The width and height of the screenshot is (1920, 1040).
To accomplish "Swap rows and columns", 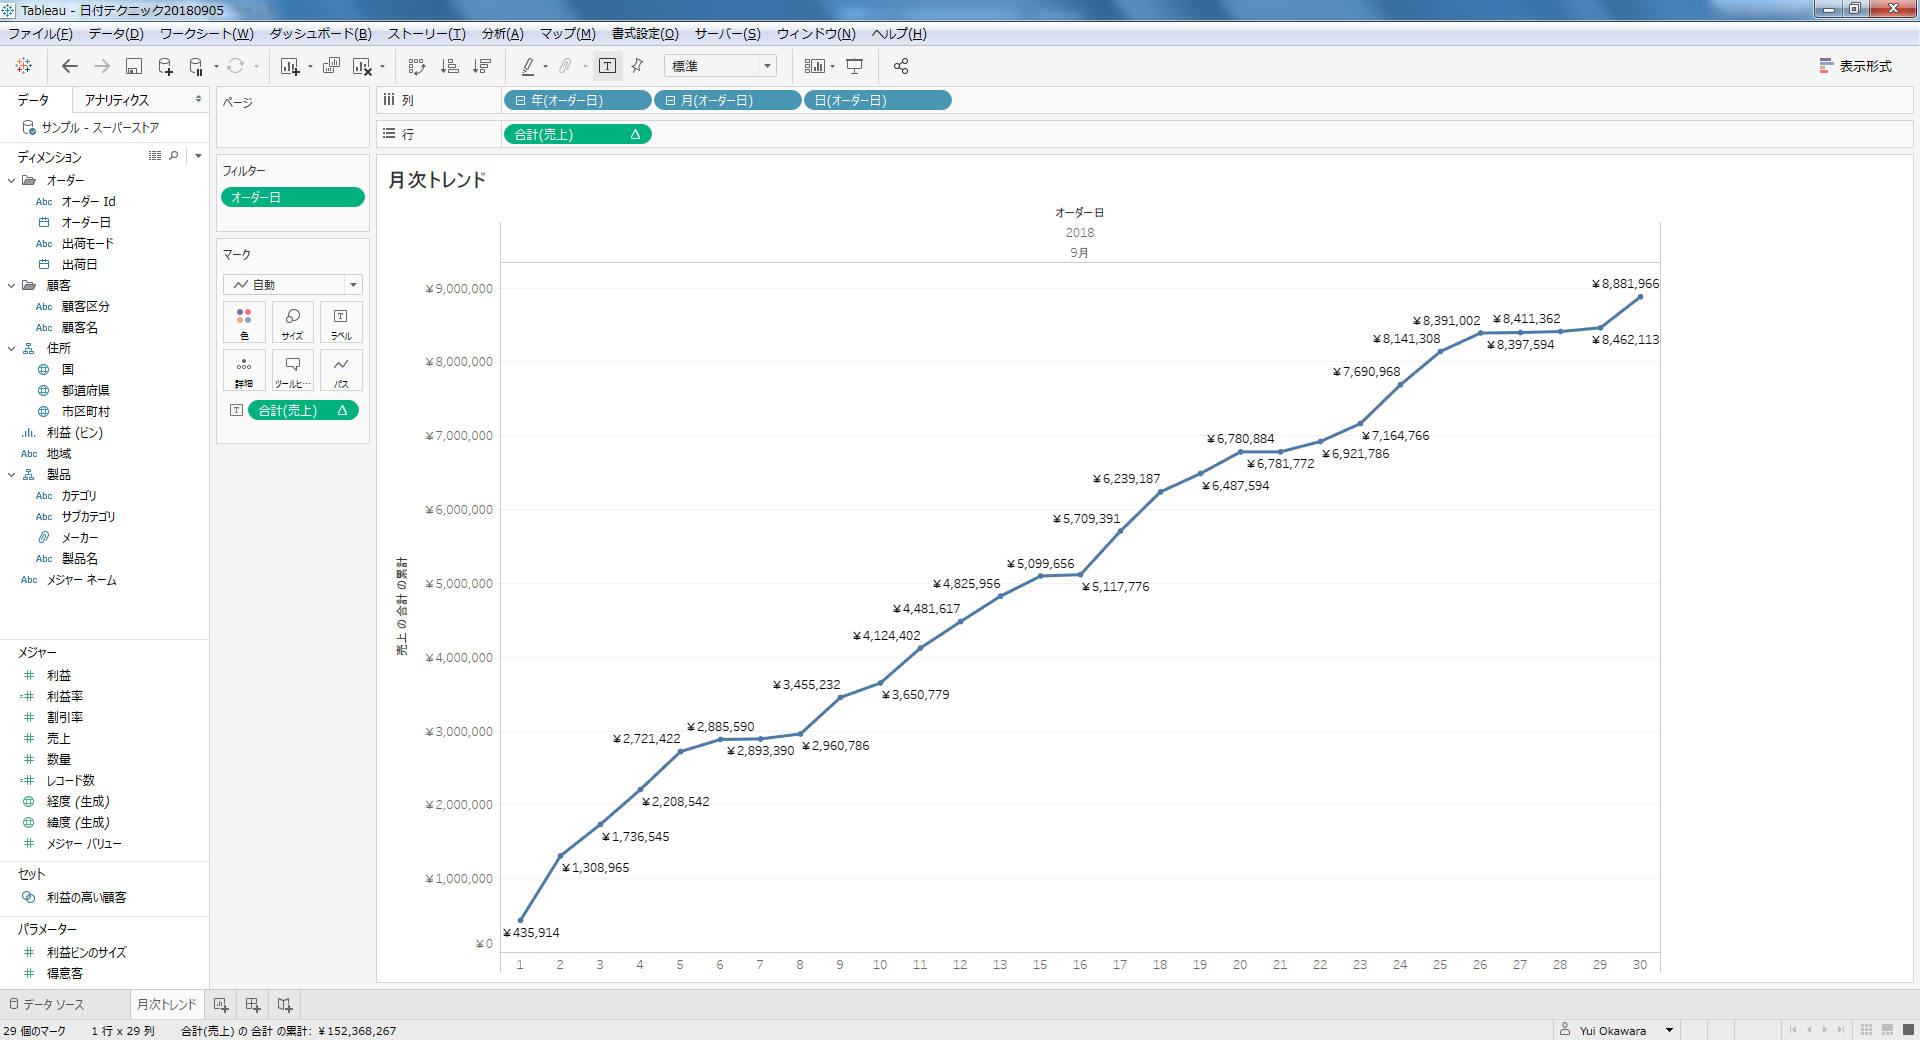I will pos(417,66).
